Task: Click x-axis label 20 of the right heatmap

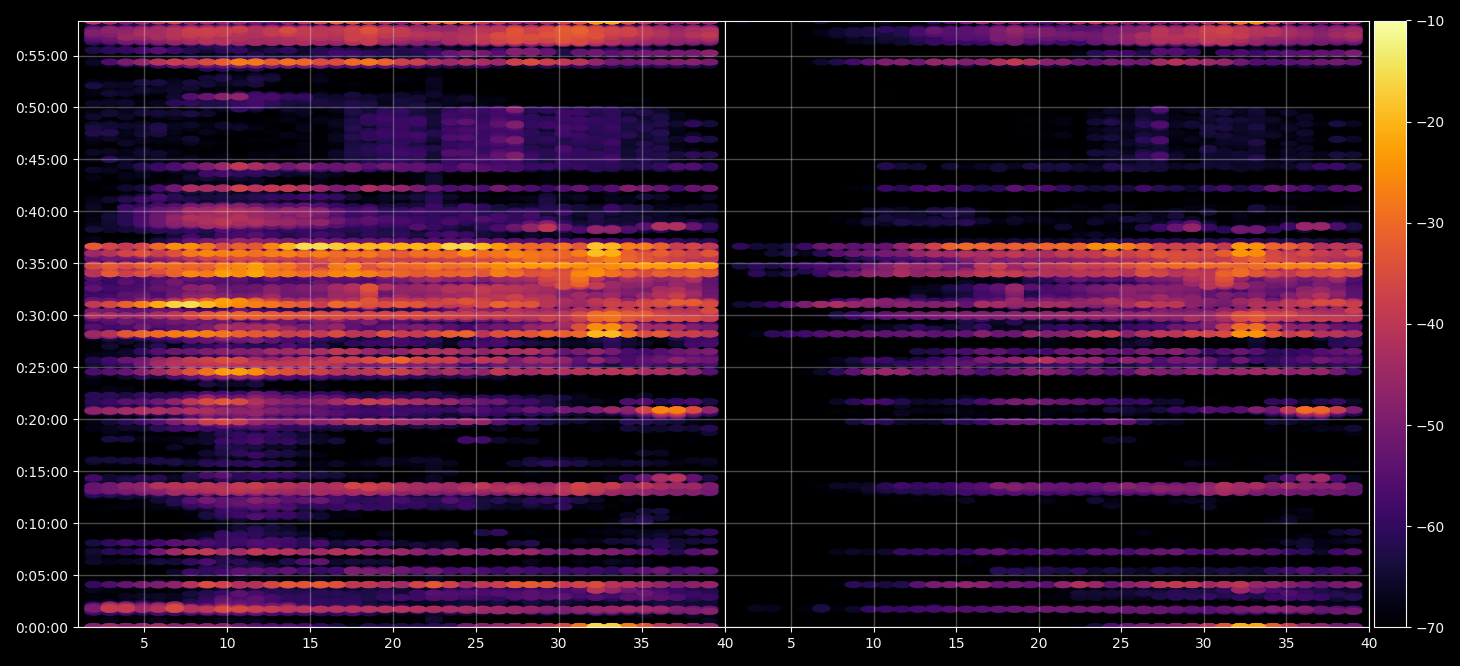Action: 1039,644
